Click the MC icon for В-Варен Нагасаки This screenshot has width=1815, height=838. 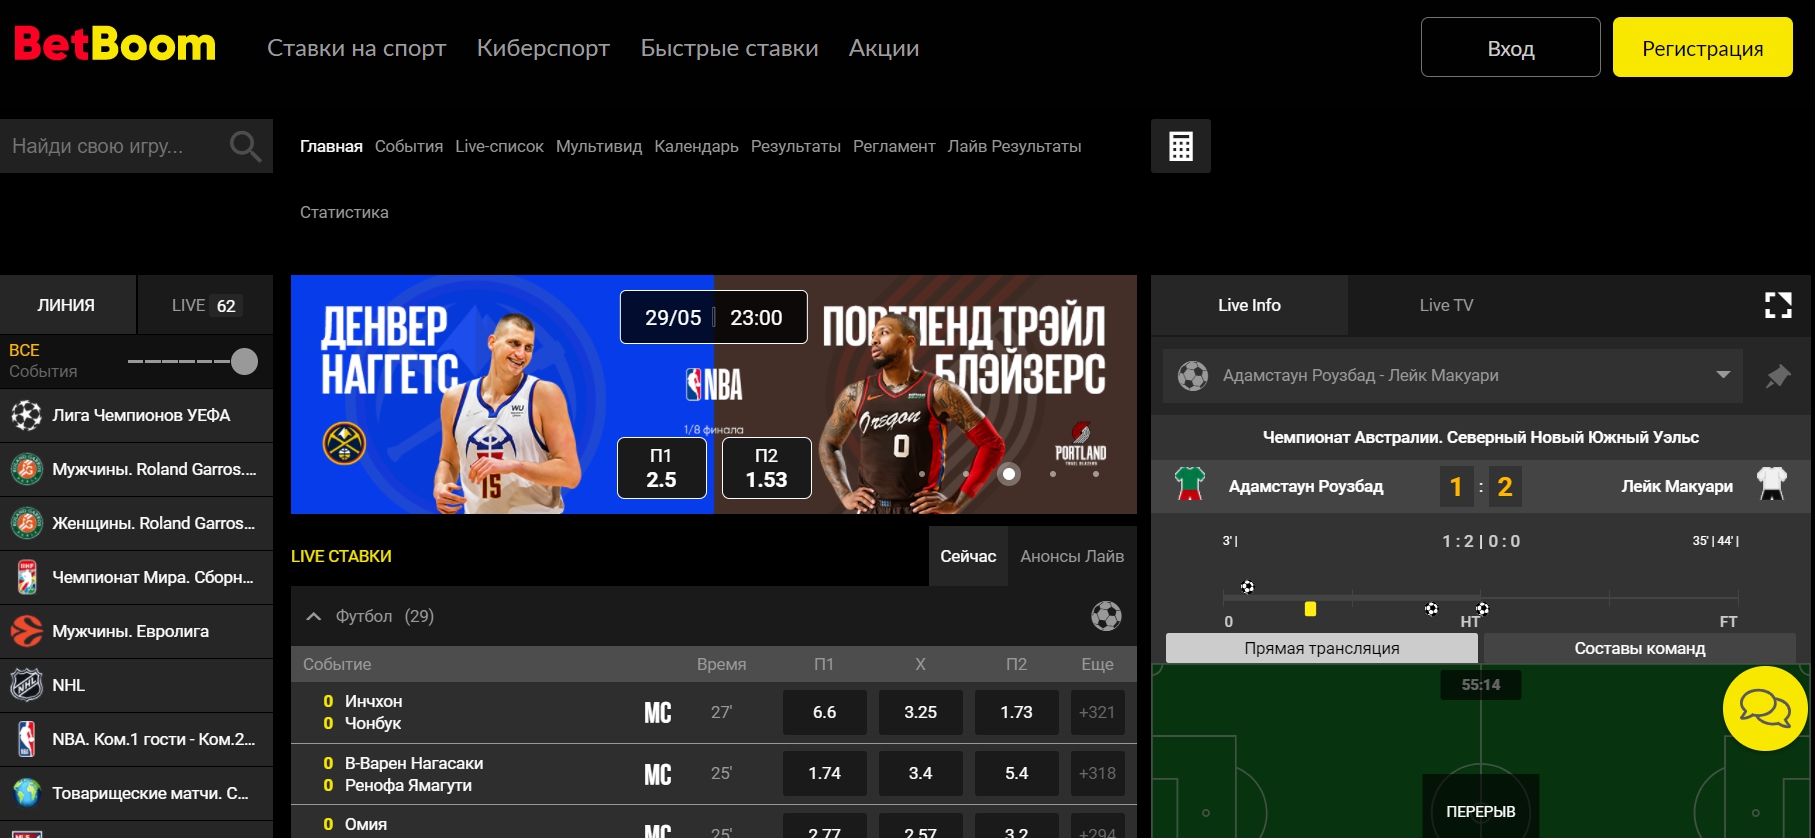(658, 774)
